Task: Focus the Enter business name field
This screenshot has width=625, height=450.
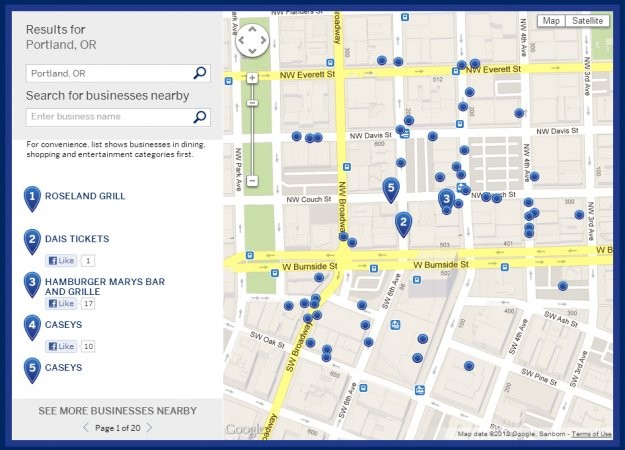Action: coord(118,117)
